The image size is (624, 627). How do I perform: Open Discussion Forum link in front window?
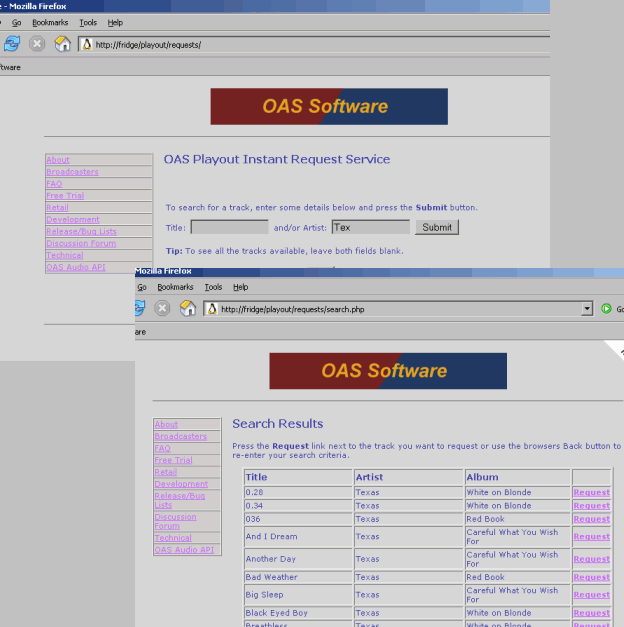pos(176,521)
